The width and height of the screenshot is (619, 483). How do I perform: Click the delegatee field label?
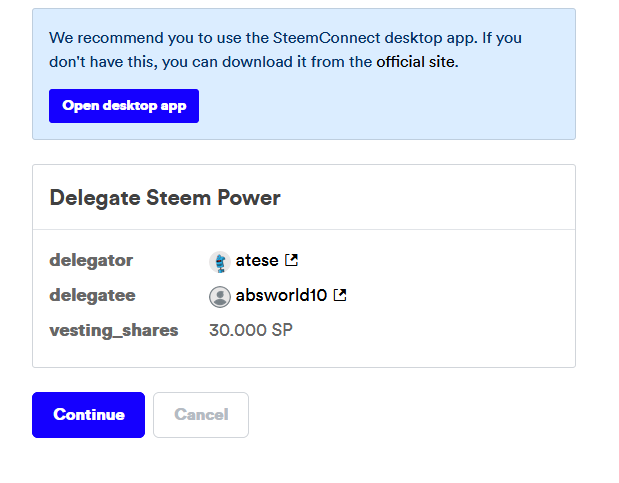(92, 296)
